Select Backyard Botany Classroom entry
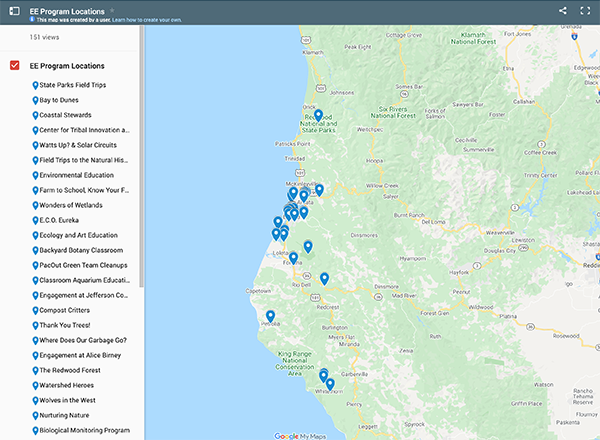Viewport: 600px width, 440px height. 81,250
